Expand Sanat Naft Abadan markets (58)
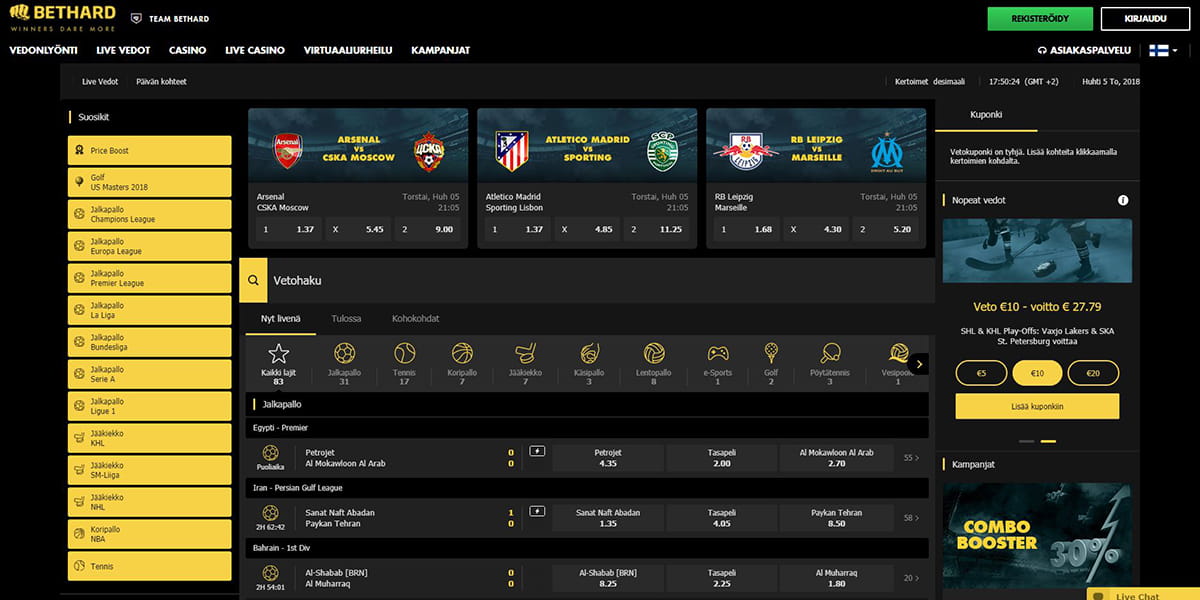1200x600 pixels. [911, 518]
